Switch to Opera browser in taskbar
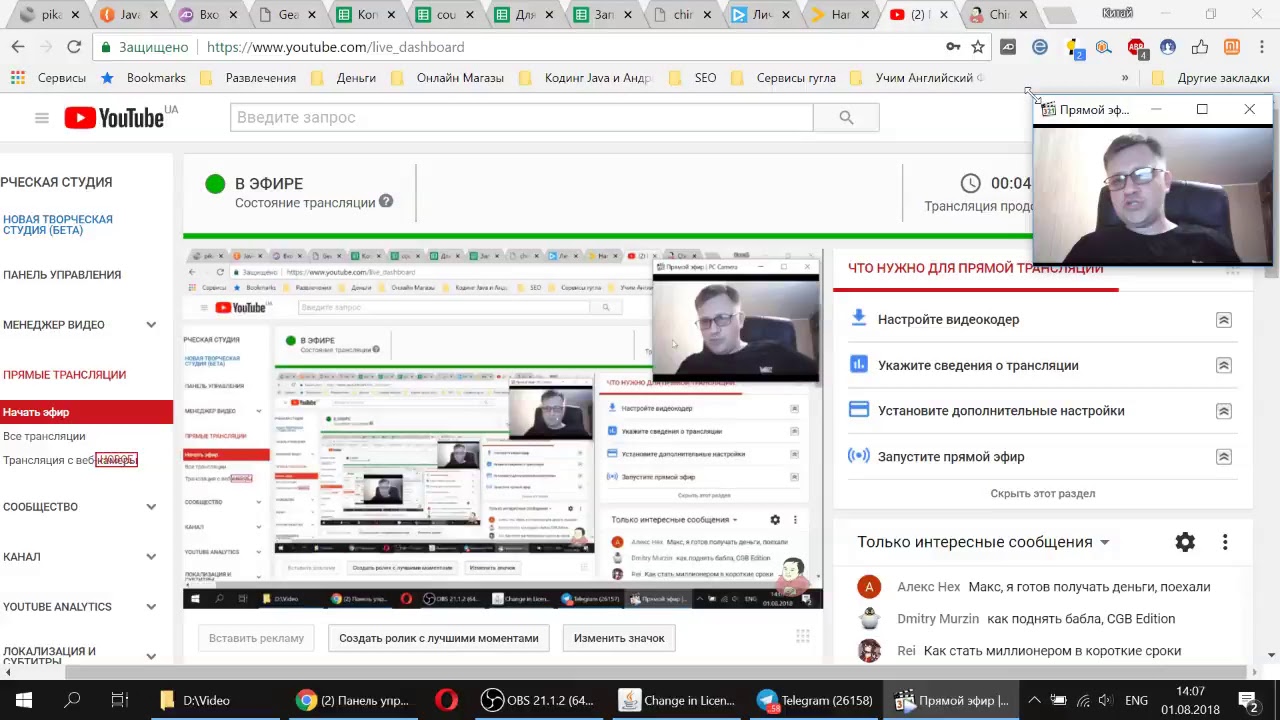 [446, 700]
